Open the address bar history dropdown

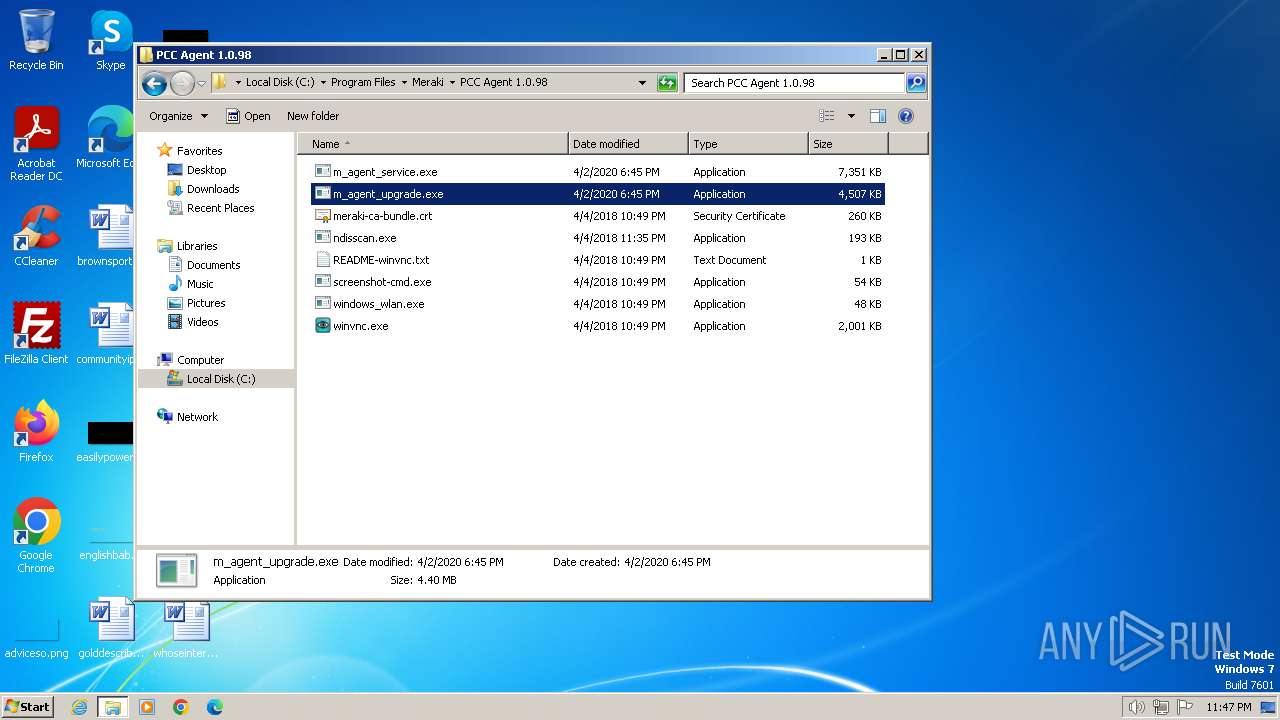coord(642,83)
